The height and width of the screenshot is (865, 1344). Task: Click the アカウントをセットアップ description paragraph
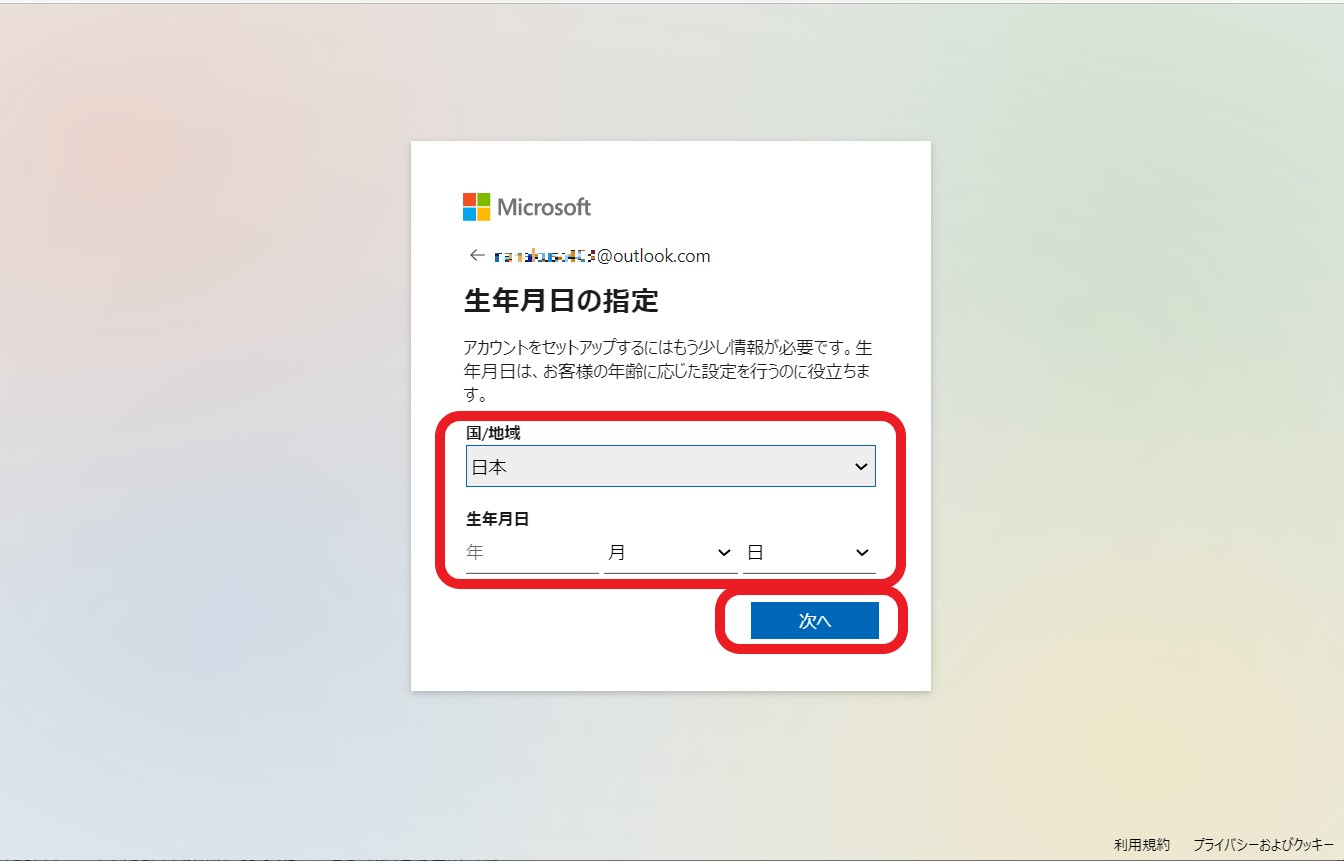point(668,371)
